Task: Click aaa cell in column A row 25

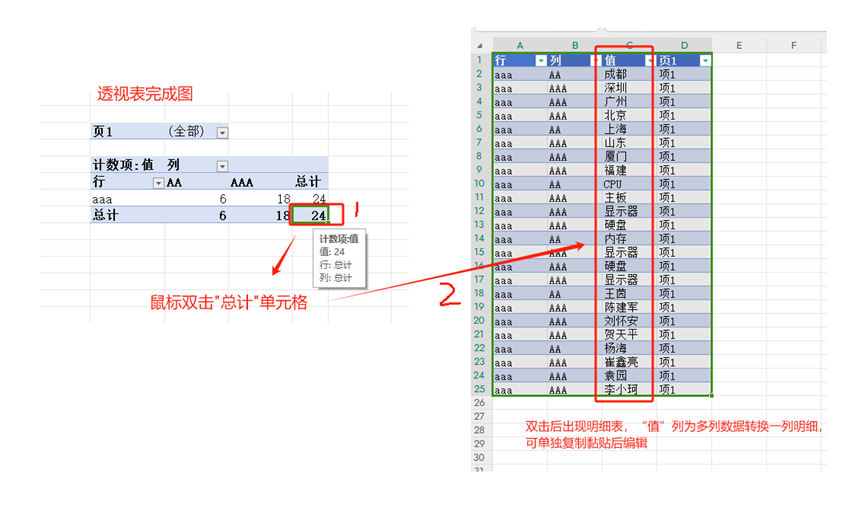Action: [x=520, y=389]
